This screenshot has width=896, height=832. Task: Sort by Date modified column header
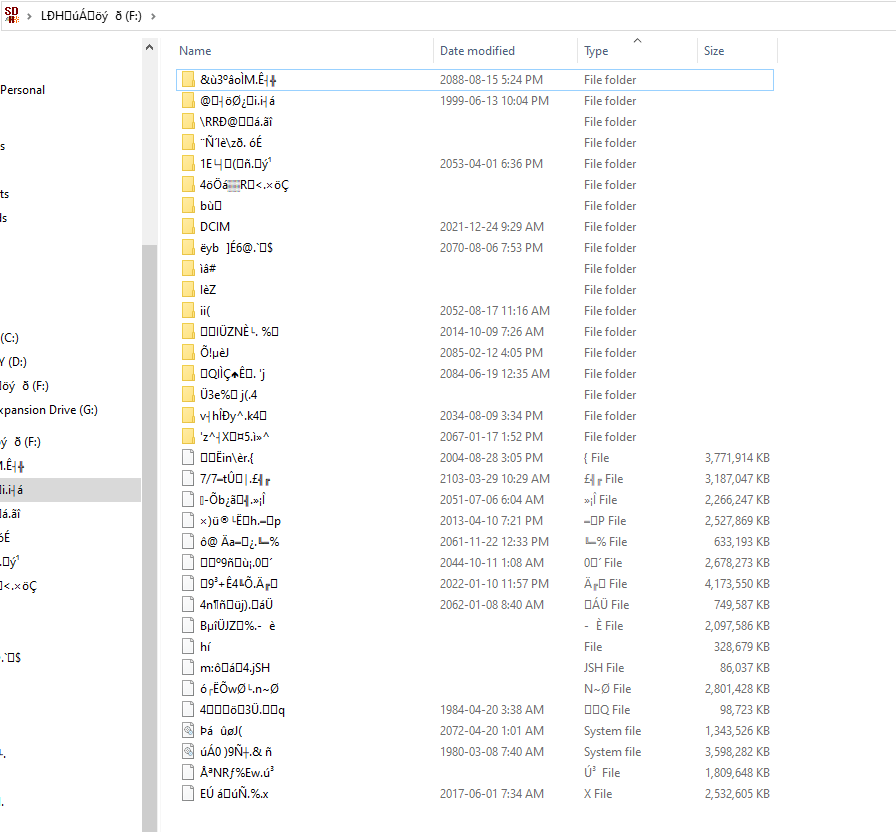coord(477,51)
